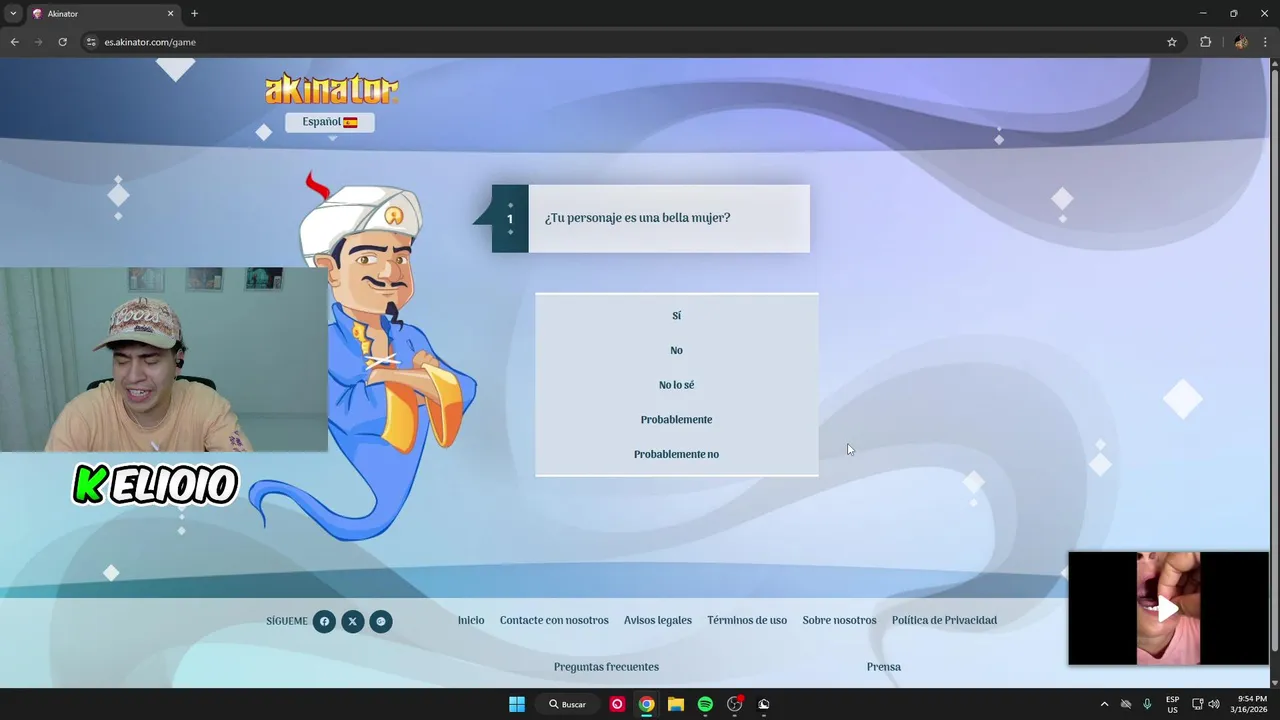This screenshot has width=1280, height=720.
Task: Open Akinator's Facebook page icon
Action: click(324, 621)
